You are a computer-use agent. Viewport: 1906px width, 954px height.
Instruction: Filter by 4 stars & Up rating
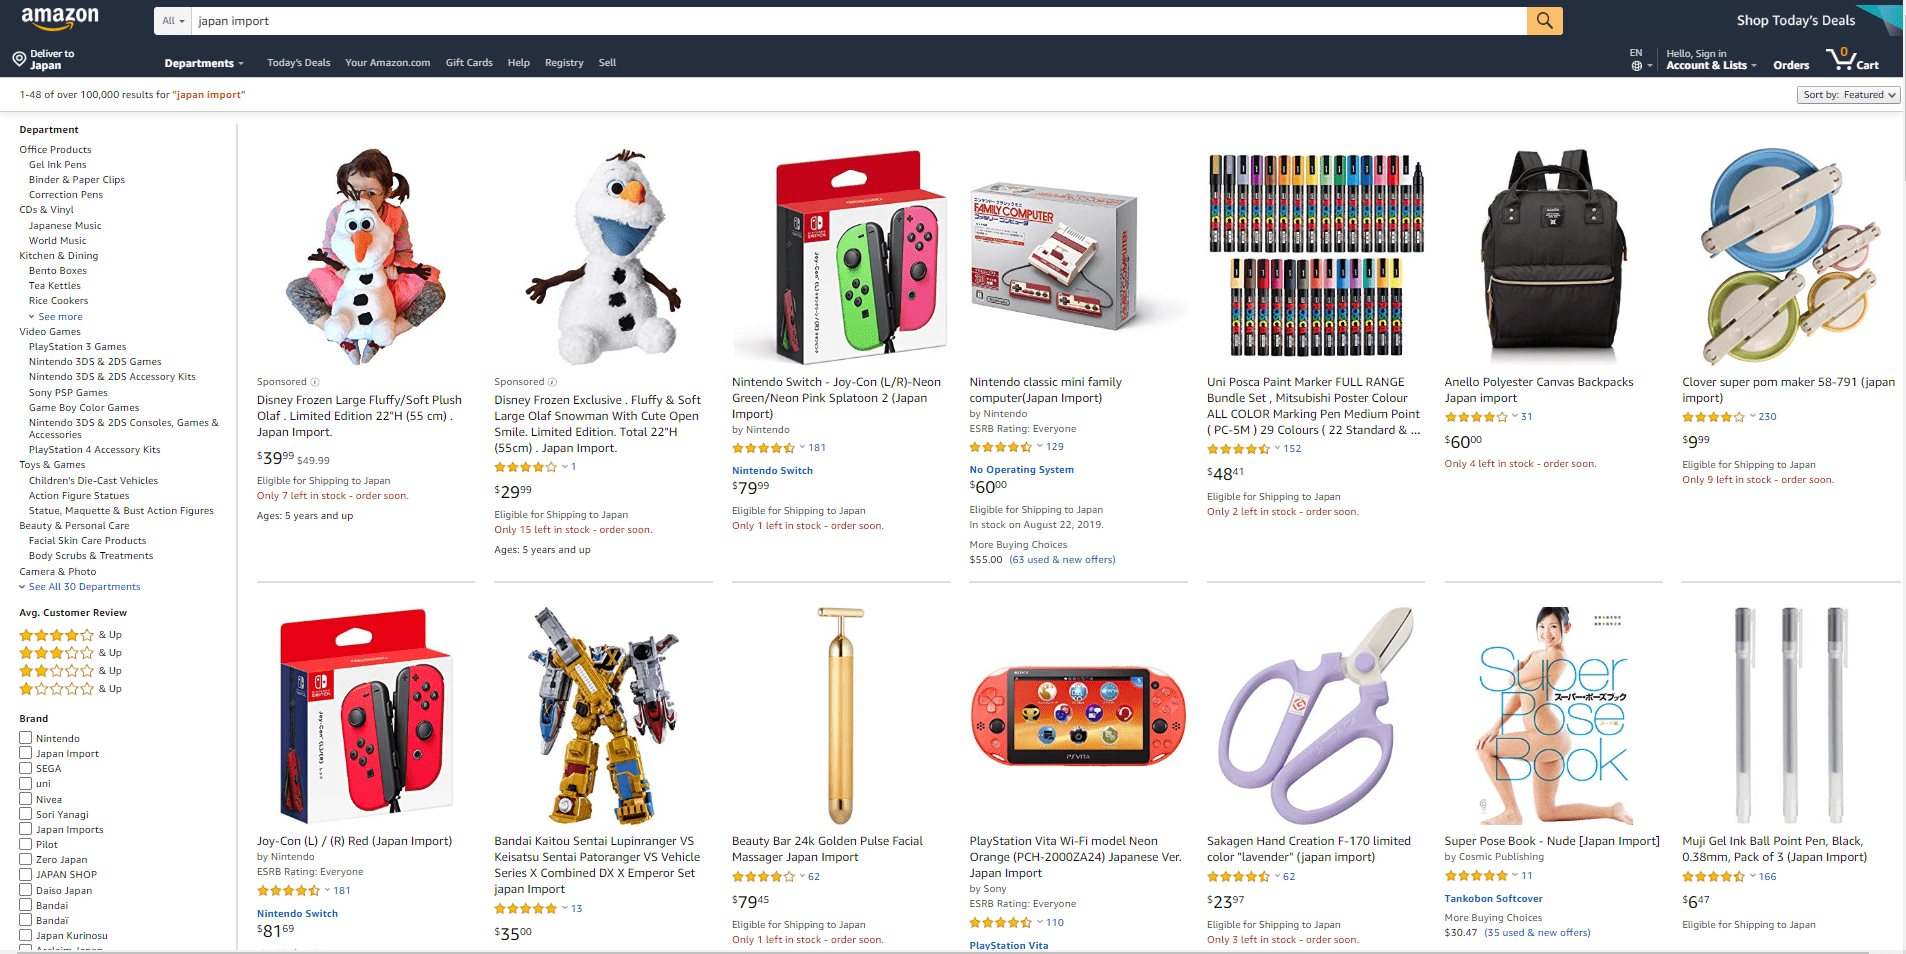(x=70, y=635)
